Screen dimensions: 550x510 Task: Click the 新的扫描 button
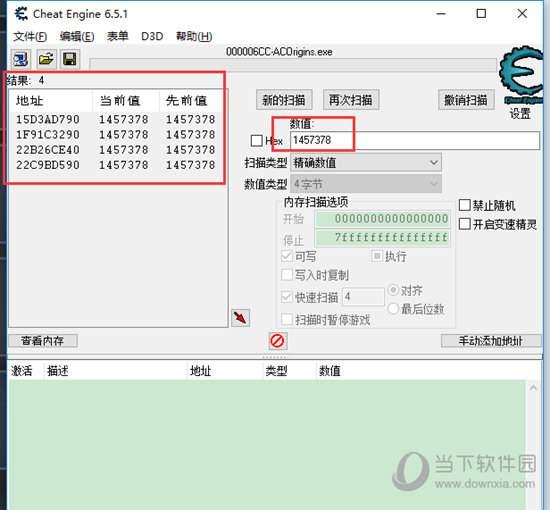284,100
